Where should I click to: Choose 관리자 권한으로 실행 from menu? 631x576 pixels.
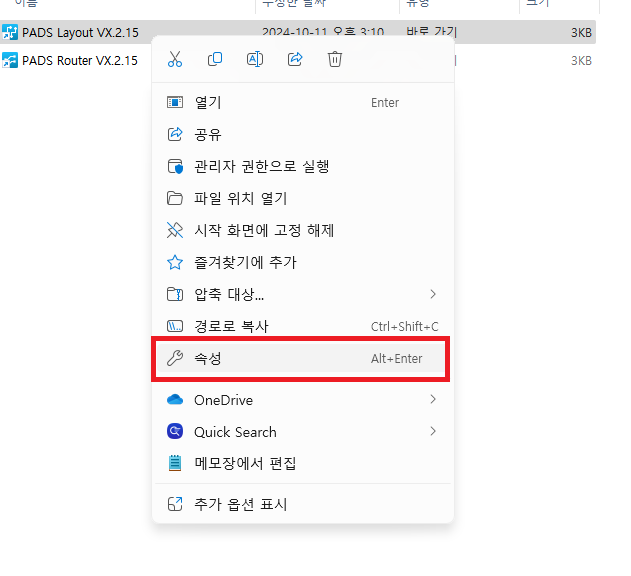click(x=261, y=166)
